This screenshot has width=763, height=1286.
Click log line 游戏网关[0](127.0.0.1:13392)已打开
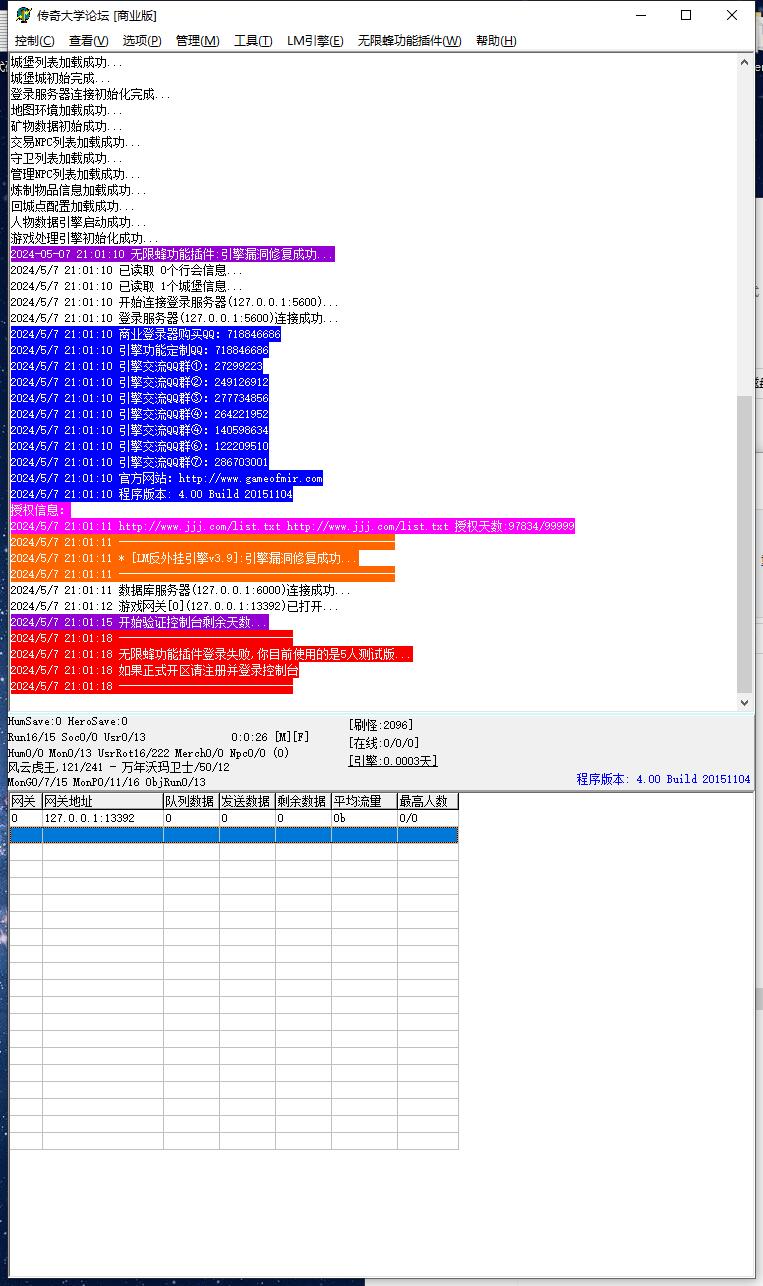click(x=174, y=606)
